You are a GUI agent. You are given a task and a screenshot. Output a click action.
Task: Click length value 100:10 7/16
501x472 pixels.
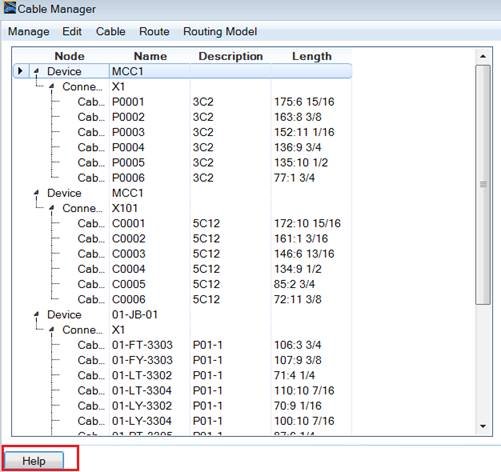[304, 421]
